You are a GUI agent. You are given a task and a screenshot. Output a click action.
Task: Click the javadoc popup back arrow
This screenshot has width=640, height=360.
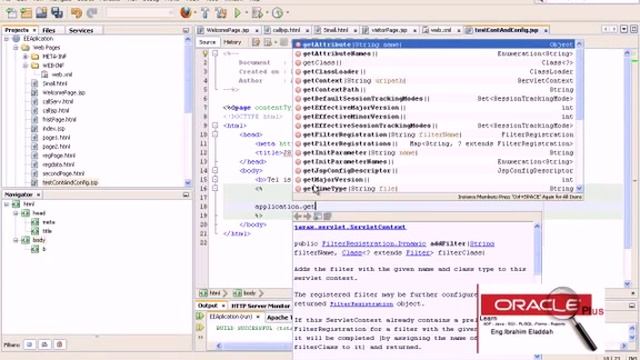click(x=298, y=216)
